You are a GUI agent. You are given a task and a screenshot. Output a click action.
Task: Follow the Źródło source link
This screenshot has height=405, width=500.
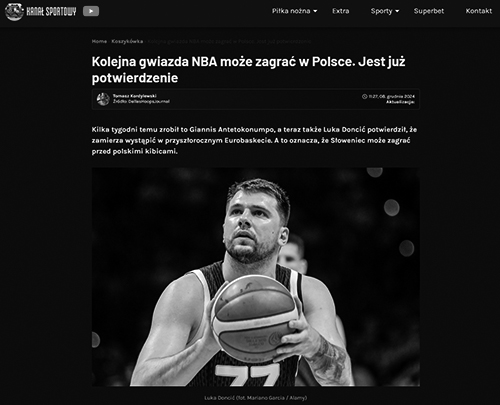pos(141,102)
